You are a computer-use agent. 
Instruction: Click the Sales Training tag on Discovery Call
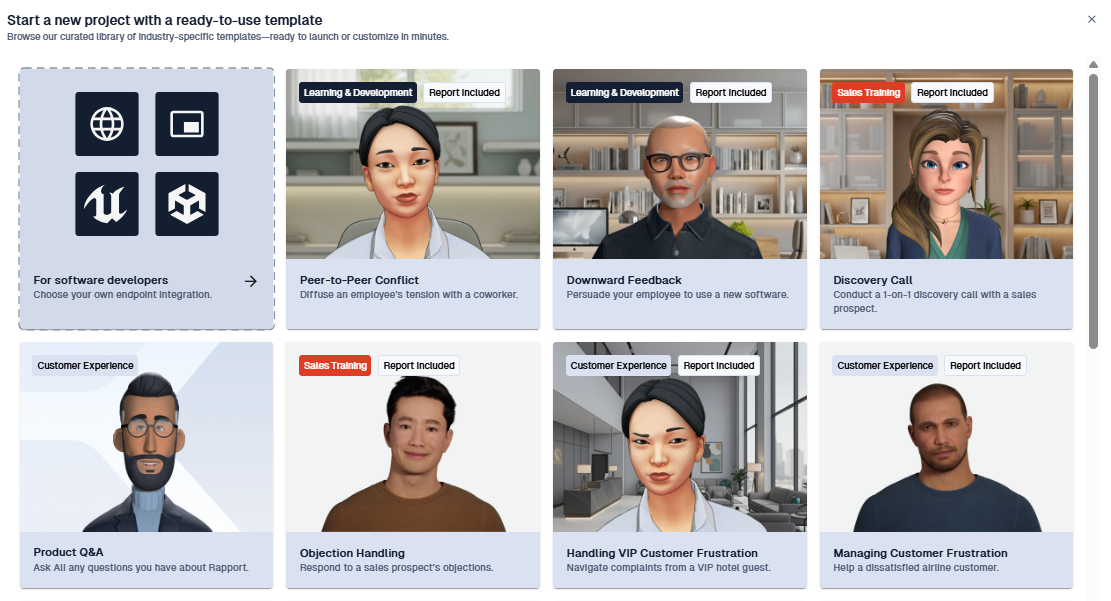(x=868, y=93)
